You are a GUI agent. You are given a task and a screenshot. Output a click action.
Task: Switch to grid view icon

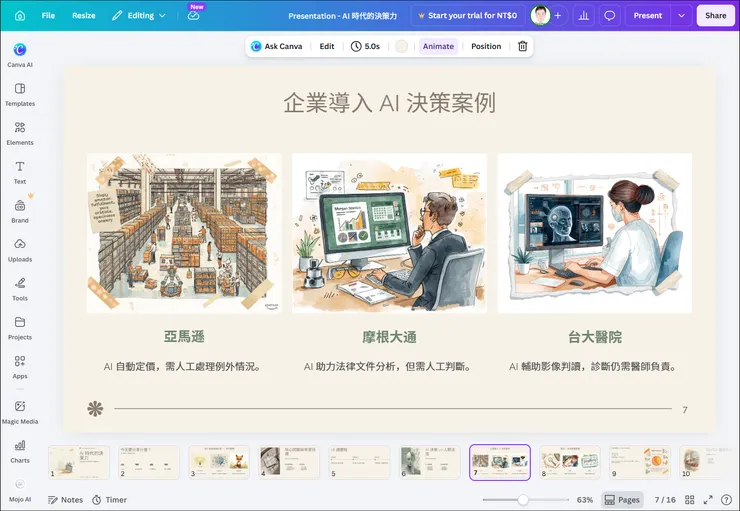[x=690, y=500]
